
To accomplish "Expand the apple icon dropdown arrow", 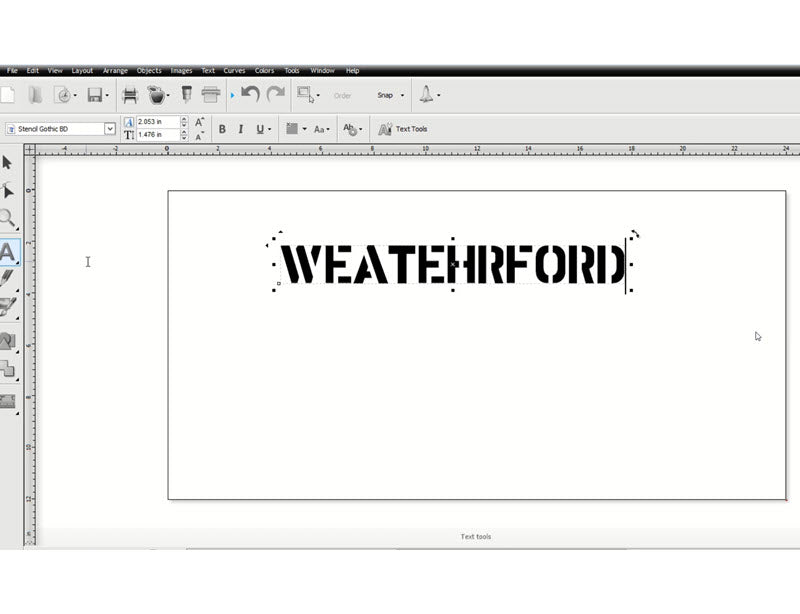I will (x=168, y=95).
